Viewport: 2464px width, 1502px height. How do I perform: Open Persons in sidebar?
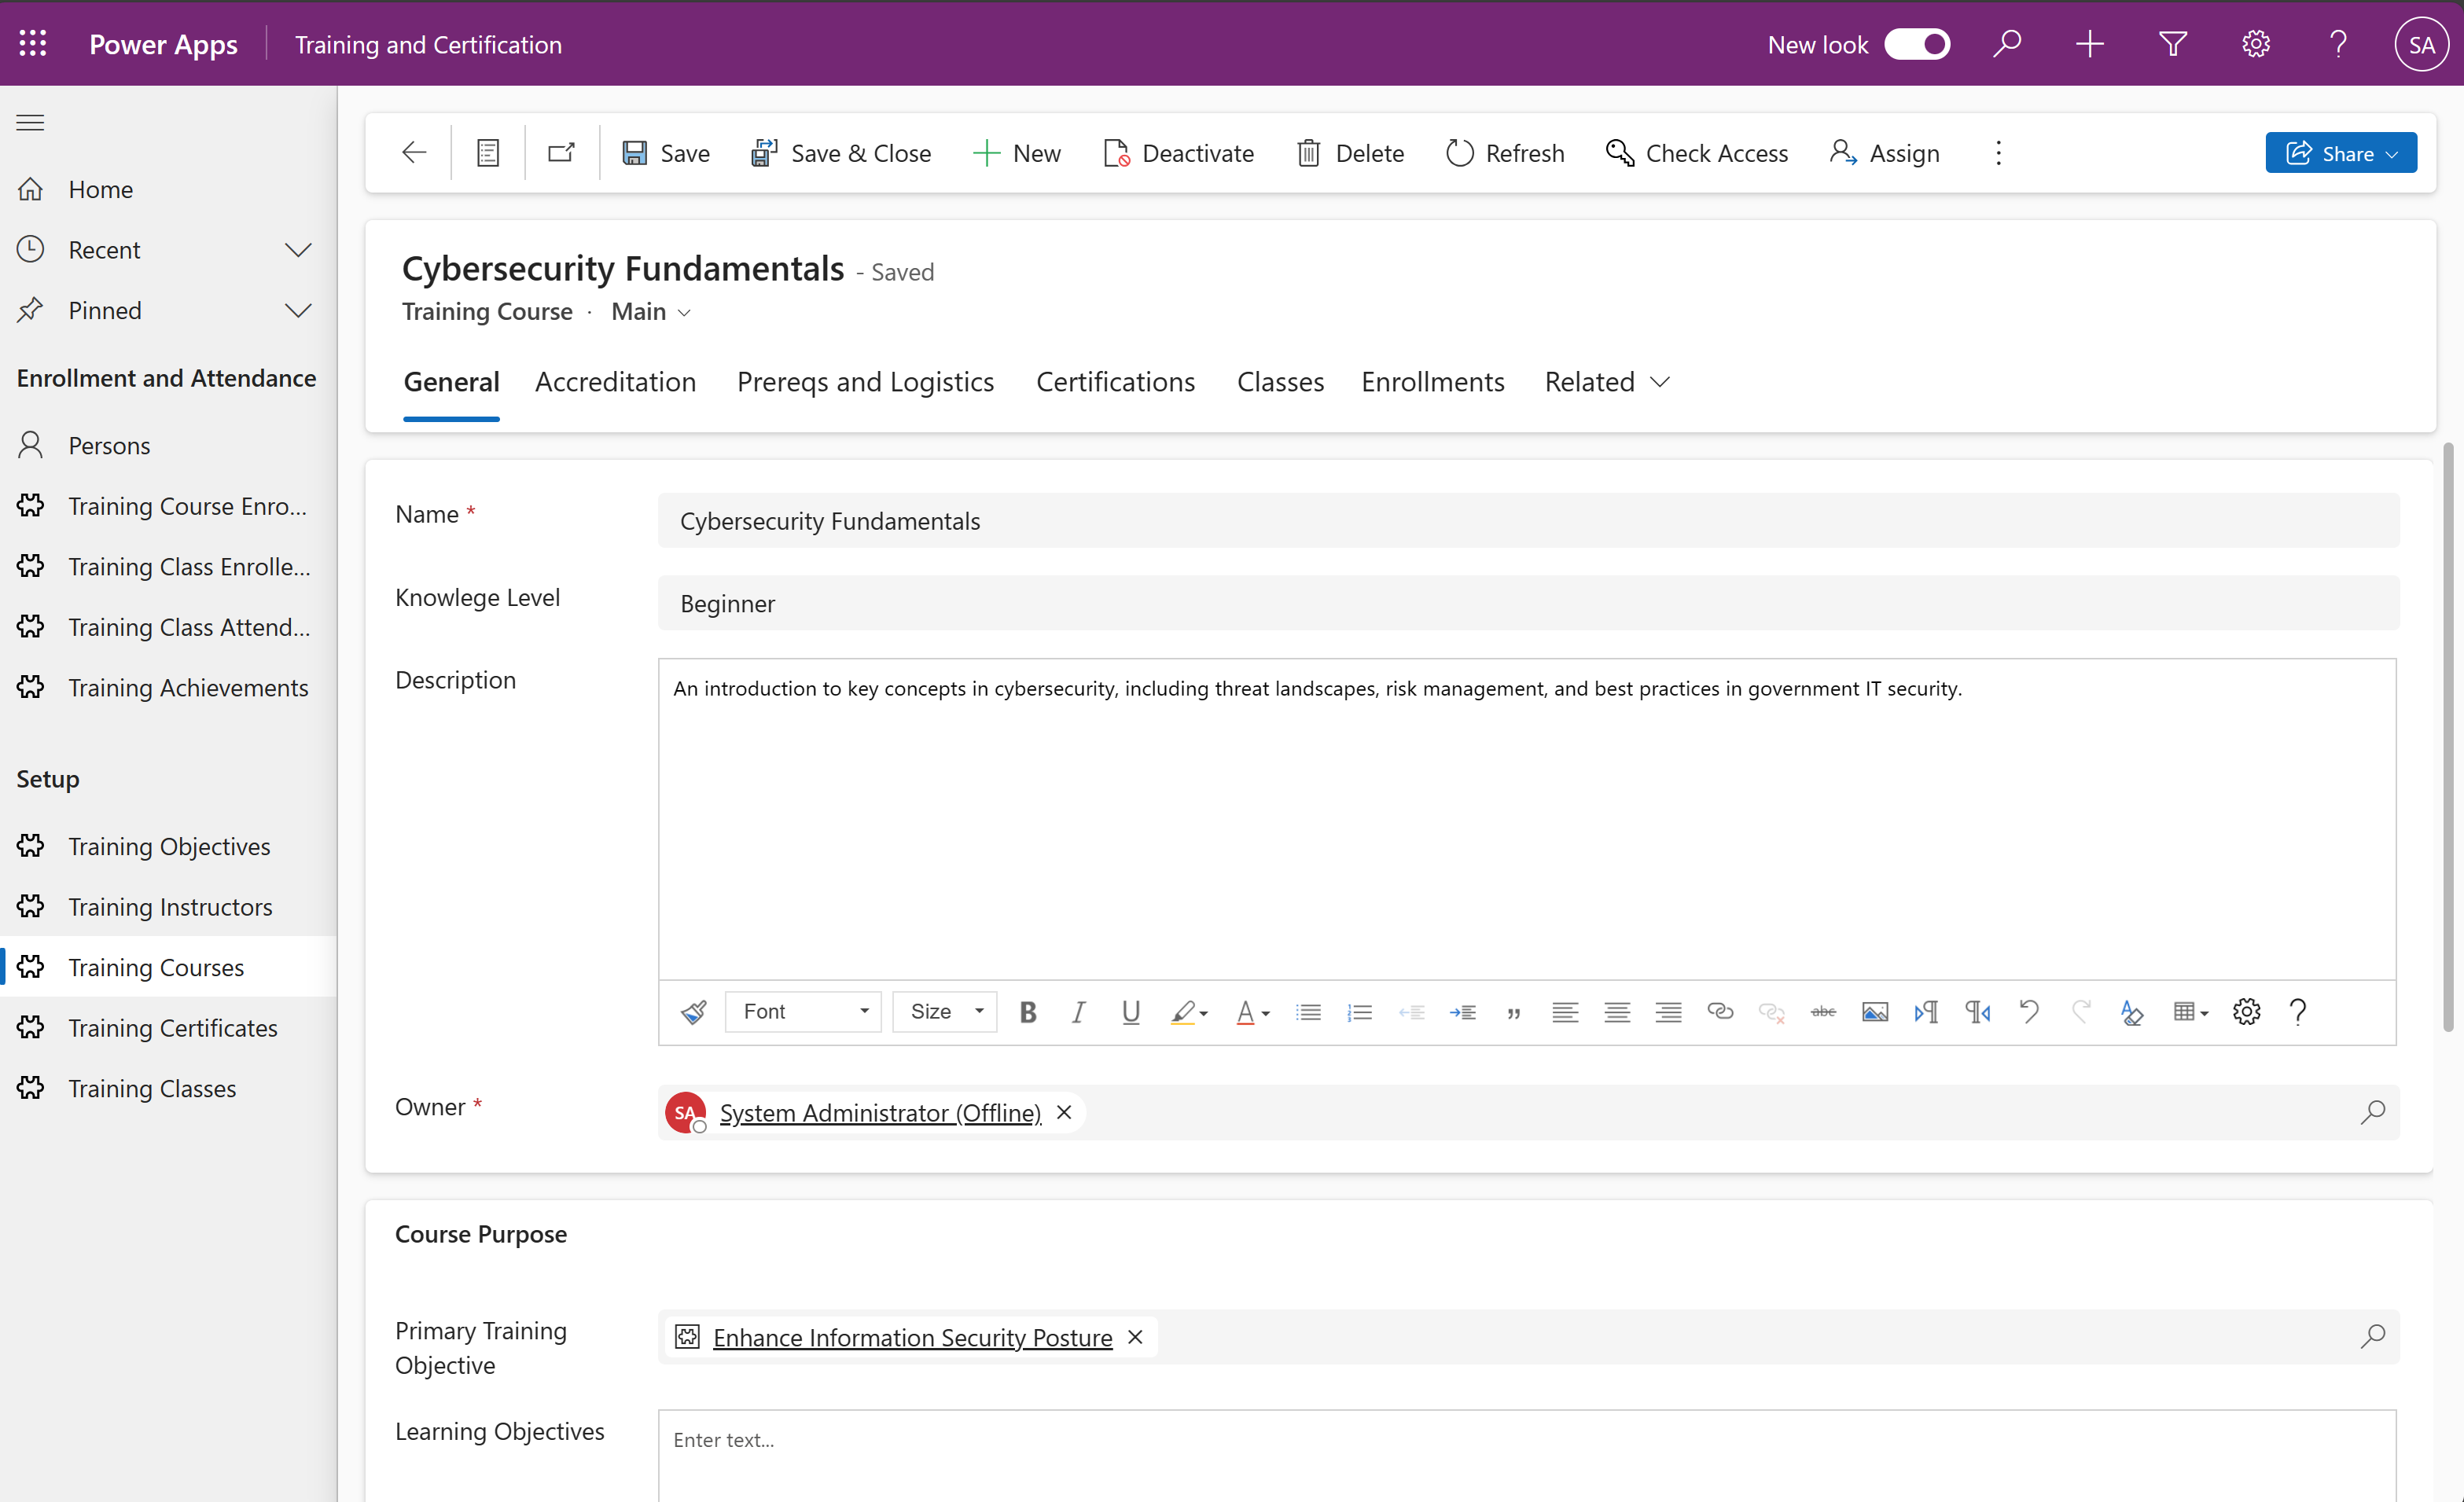(x=168, y=445)
